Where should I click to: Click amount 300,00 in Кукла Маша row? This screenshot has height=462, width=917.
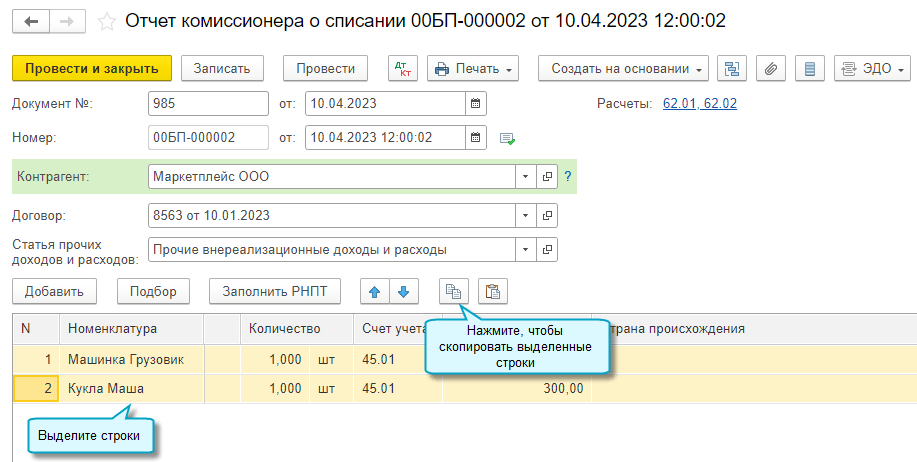tap(517, 388)
